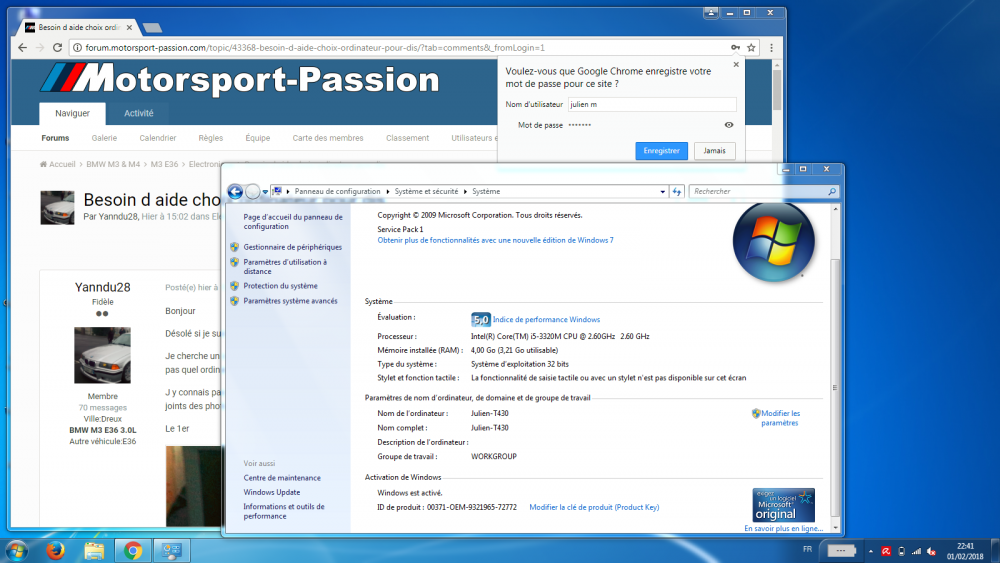Image resolution: width=1000 pixels, height=563 pixels.
Task: Click Yanndu28's car avatar thumbnail in post
Action: pyautogui.click(x=102, y=355)
